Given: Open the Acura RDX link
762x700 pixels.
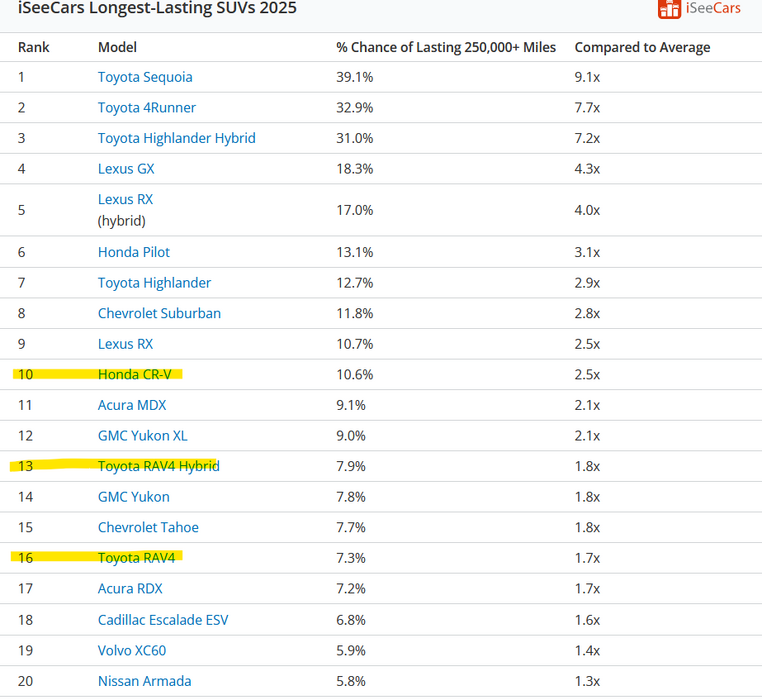Looking at the screenshot, I should [130, 589].
